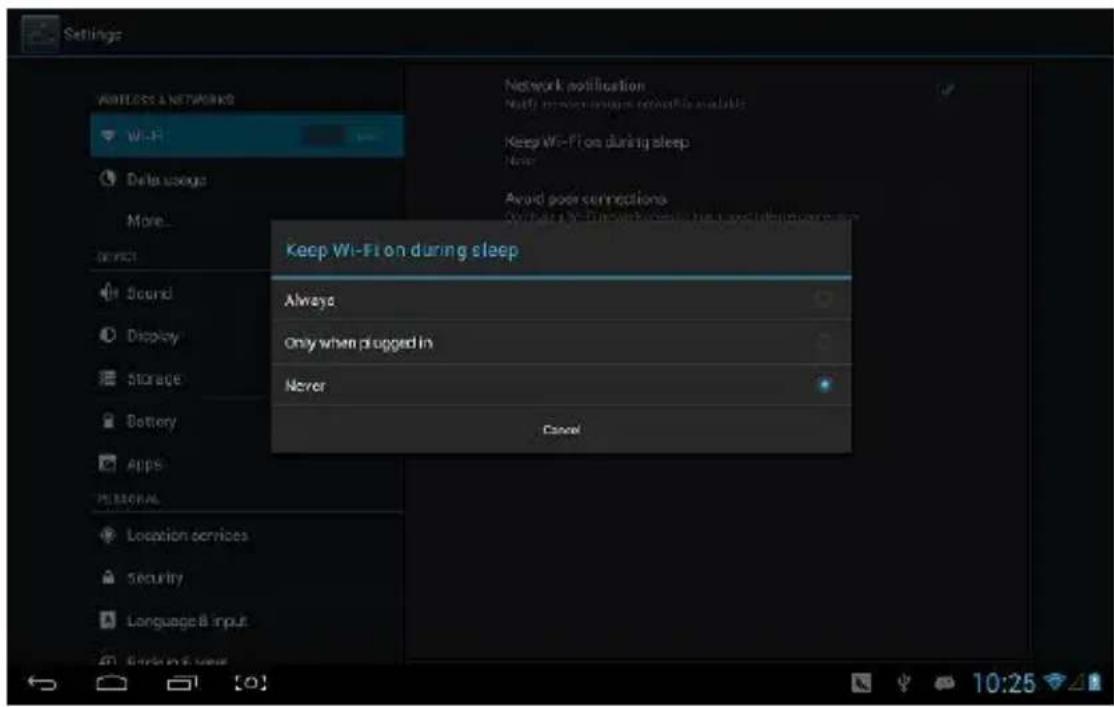Open Location services settings
This screenshot has height=707, width=1114.
pyautogui.click(x=247, y=535)
